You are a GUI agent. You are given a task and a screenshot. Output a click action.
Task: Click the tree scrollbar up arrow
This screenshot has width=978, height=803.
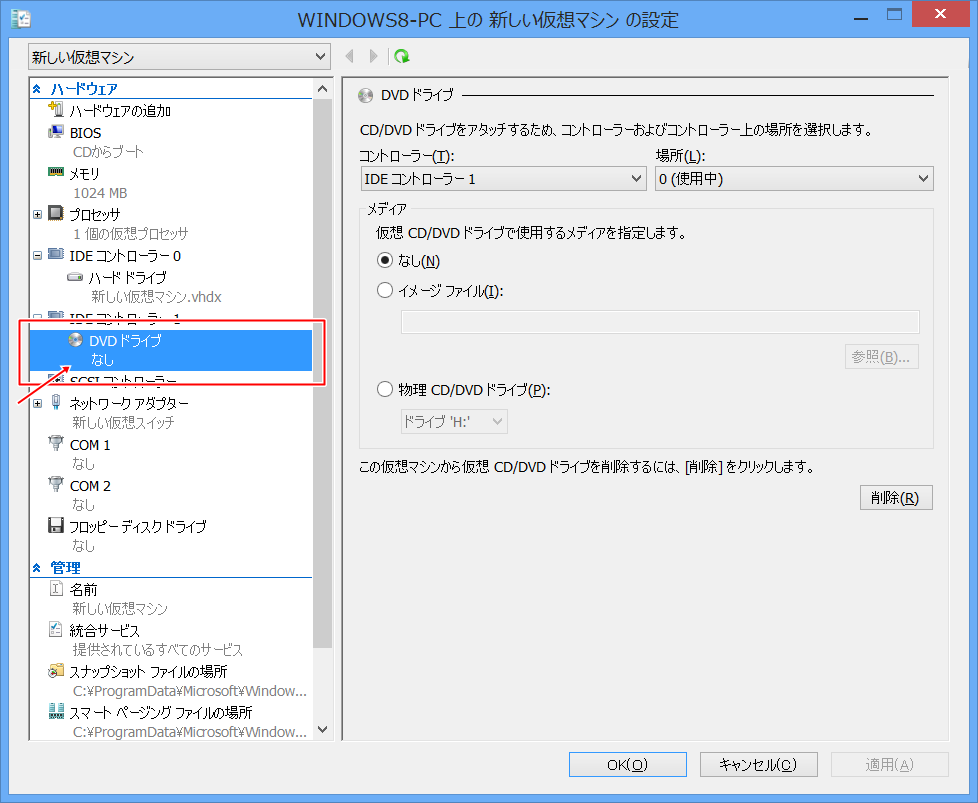(x=322, y=89)
